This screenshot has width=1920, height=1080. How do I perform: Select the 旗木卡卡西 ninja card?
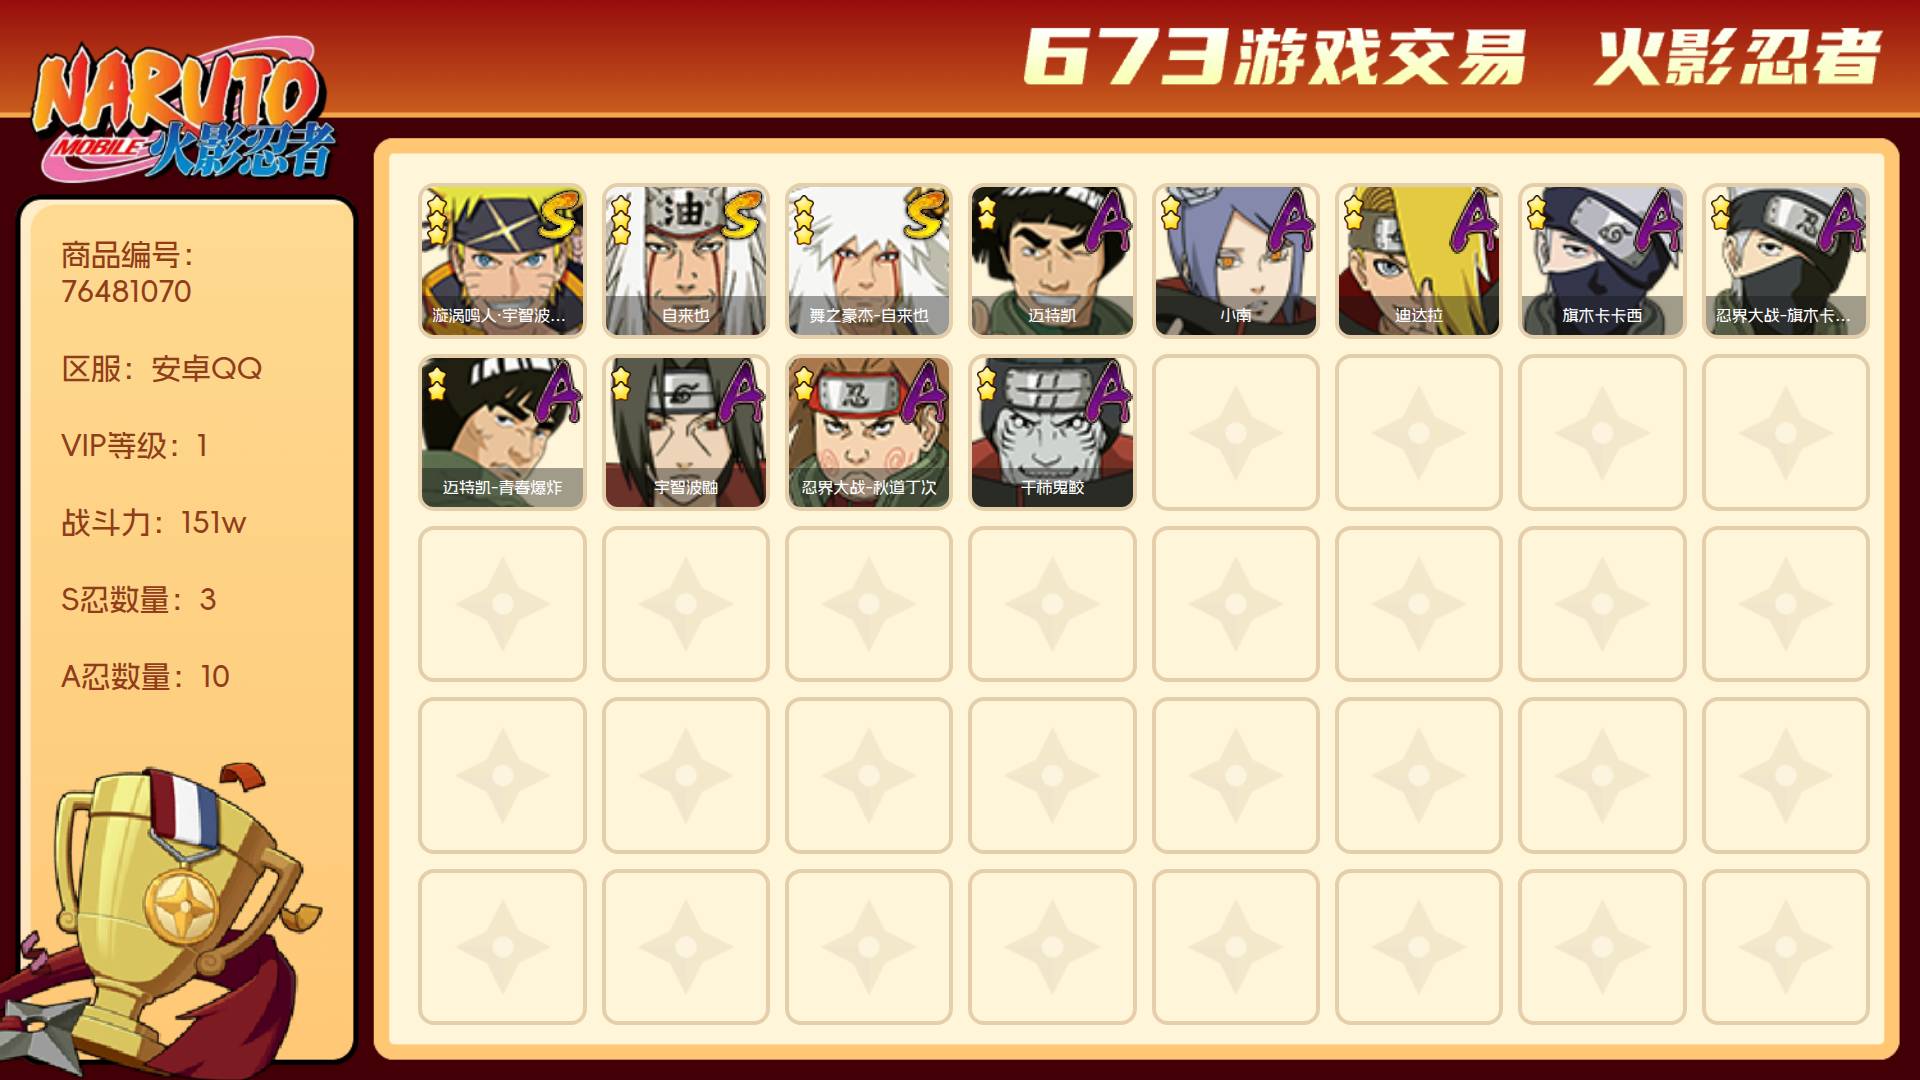(1602, 260)
